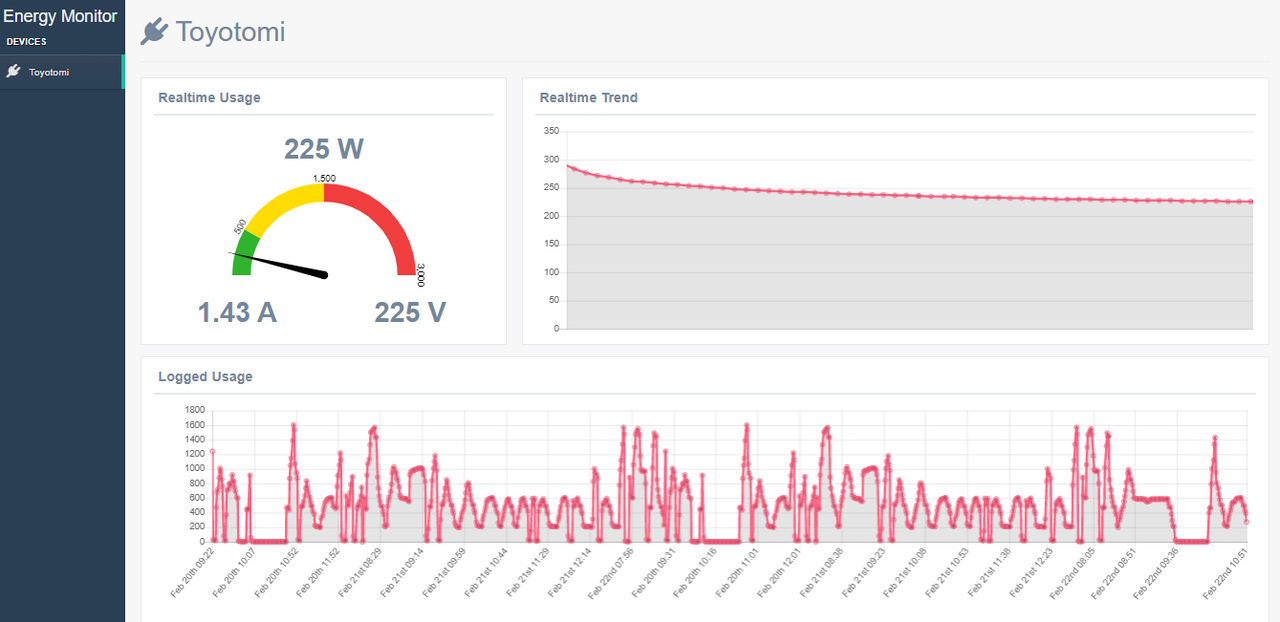
Task: Click the 1200 y-axis label on Logged Usage
Action: point(195,454)
